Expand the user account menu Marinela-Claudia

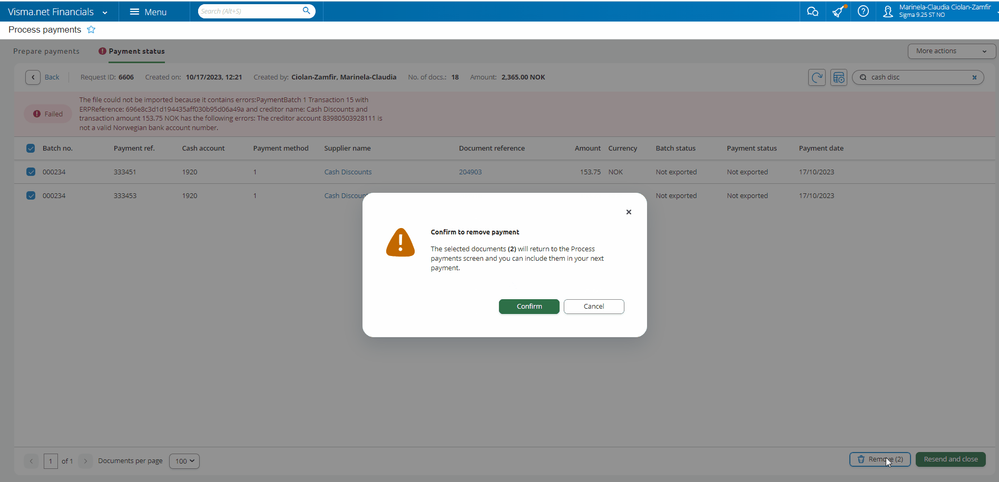[944, 10]
